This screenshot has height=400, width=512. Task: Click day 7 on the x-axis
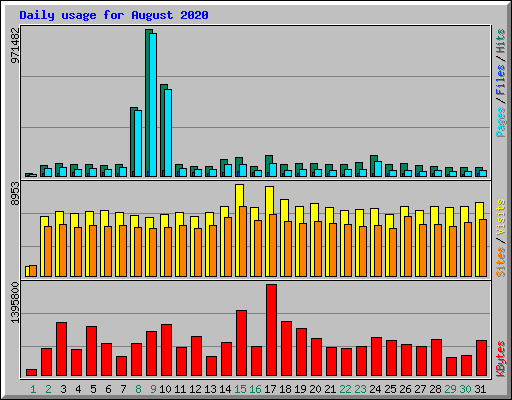click(123, 389)
